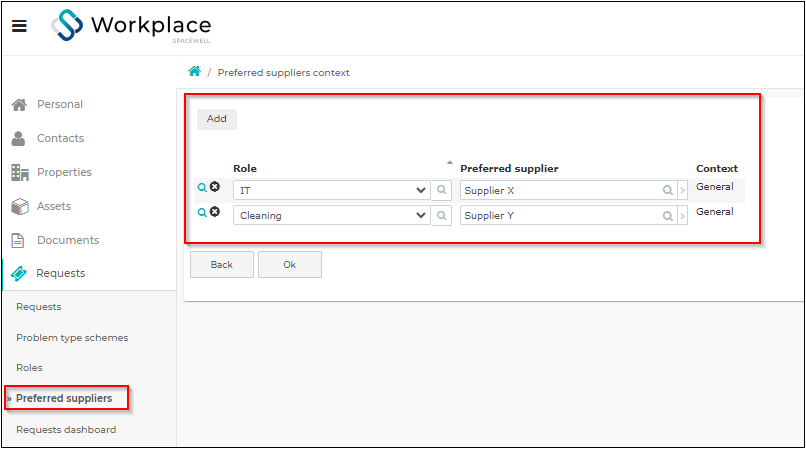Open Supplier Y arrow button
806x449 pixels.
[683, 215]
